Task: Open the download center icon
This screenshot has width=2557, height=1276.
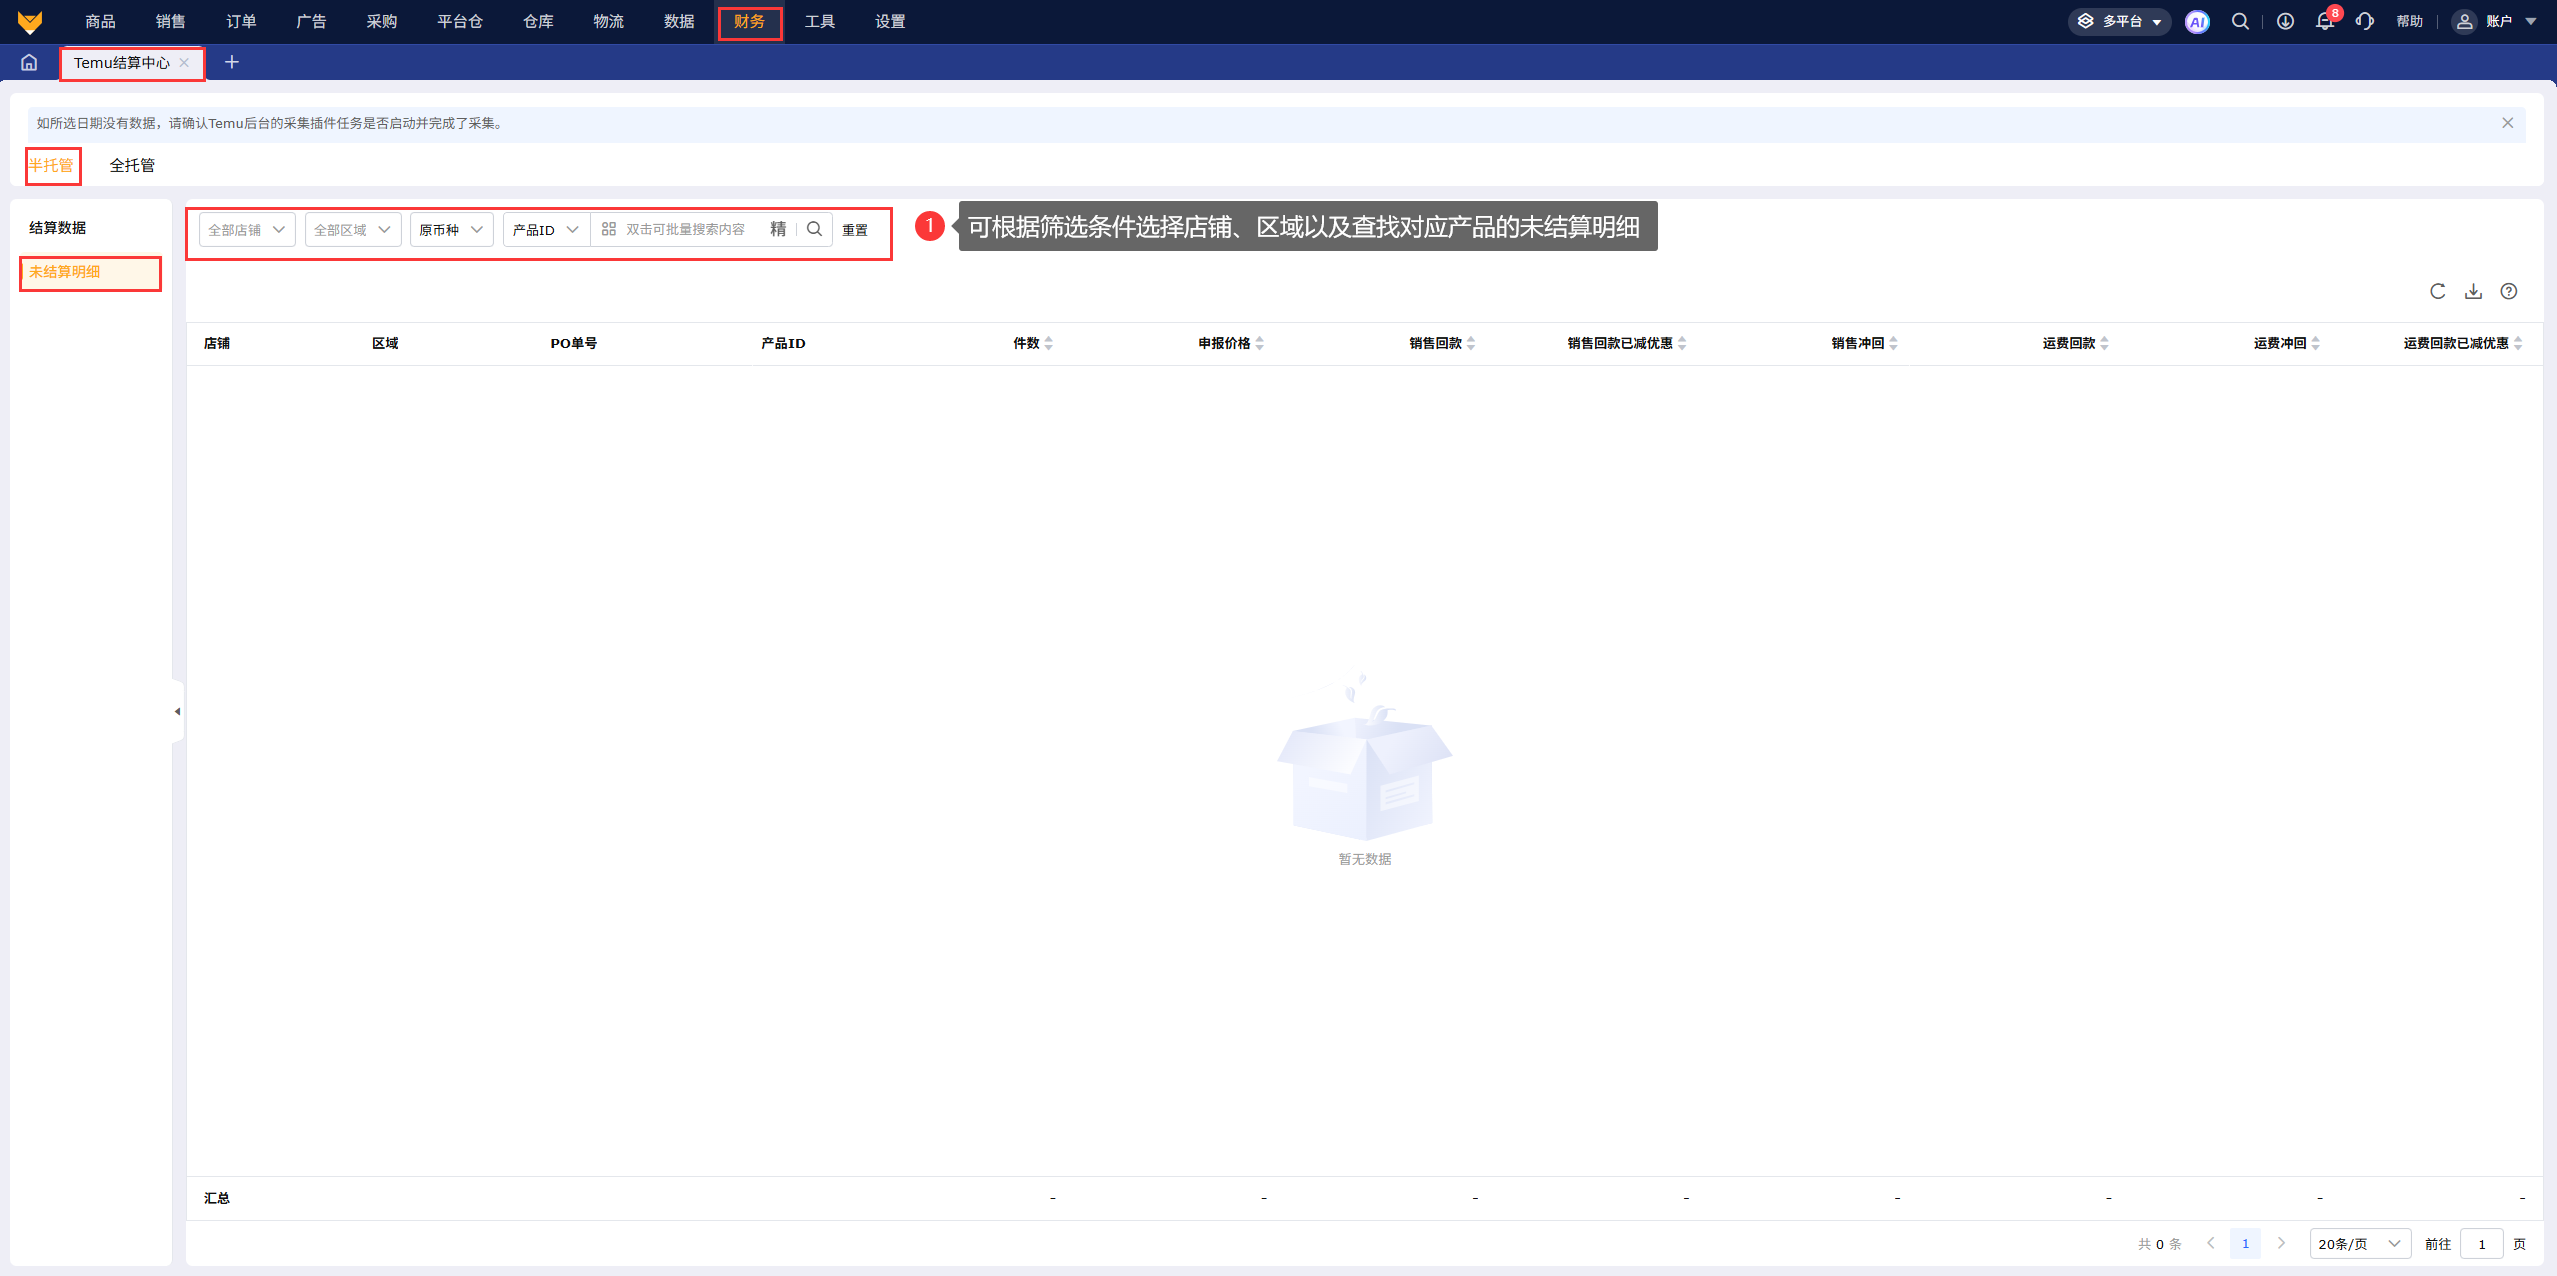Action: [x=2285, y=22]
